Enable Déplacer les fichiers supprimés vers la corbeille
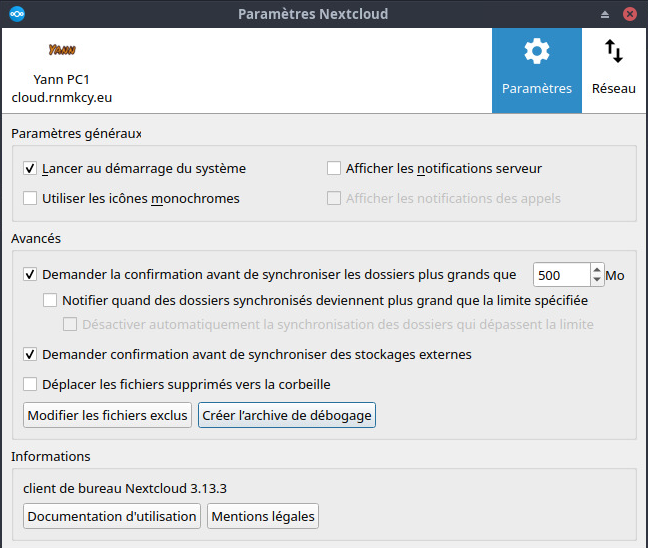This screenshot has width=648, height=548. pos(31,385)
